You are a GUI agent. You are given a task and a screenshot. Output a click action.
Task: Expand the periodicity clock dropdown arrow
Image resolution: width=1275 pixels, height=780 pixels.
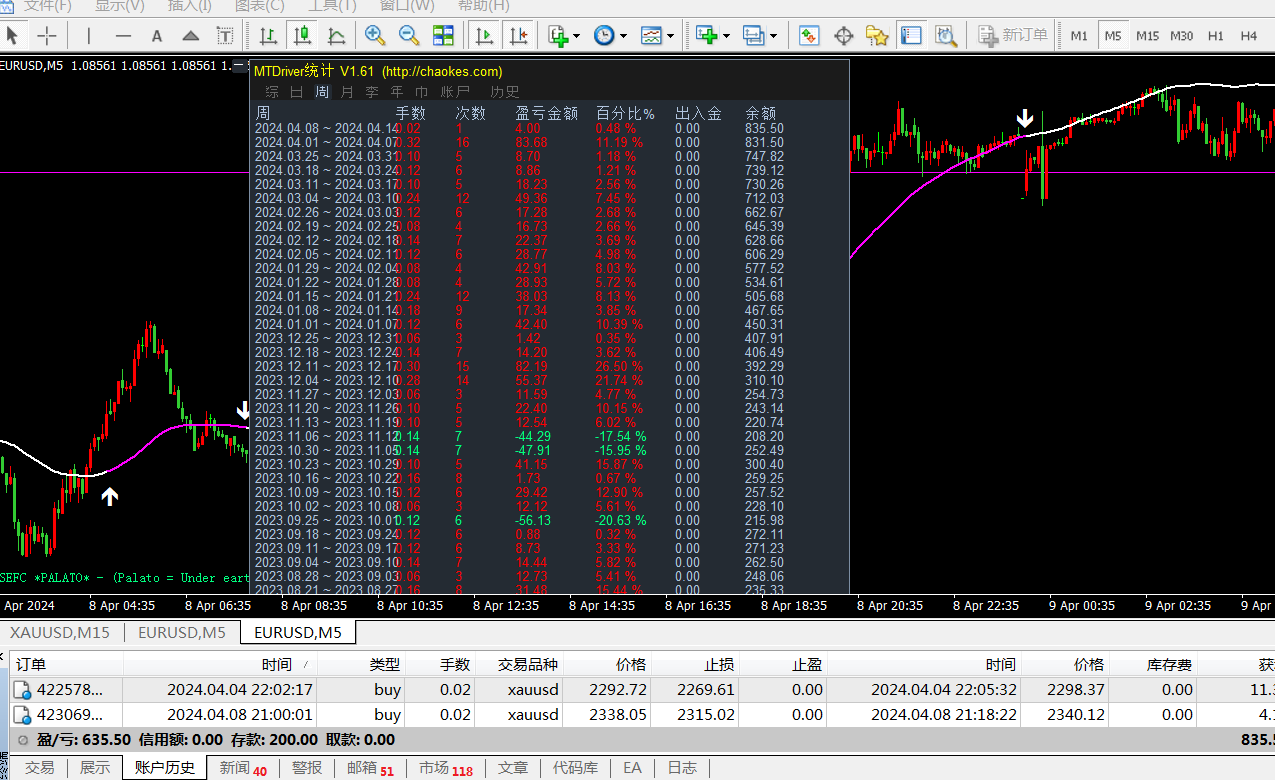tap(623, 36)
